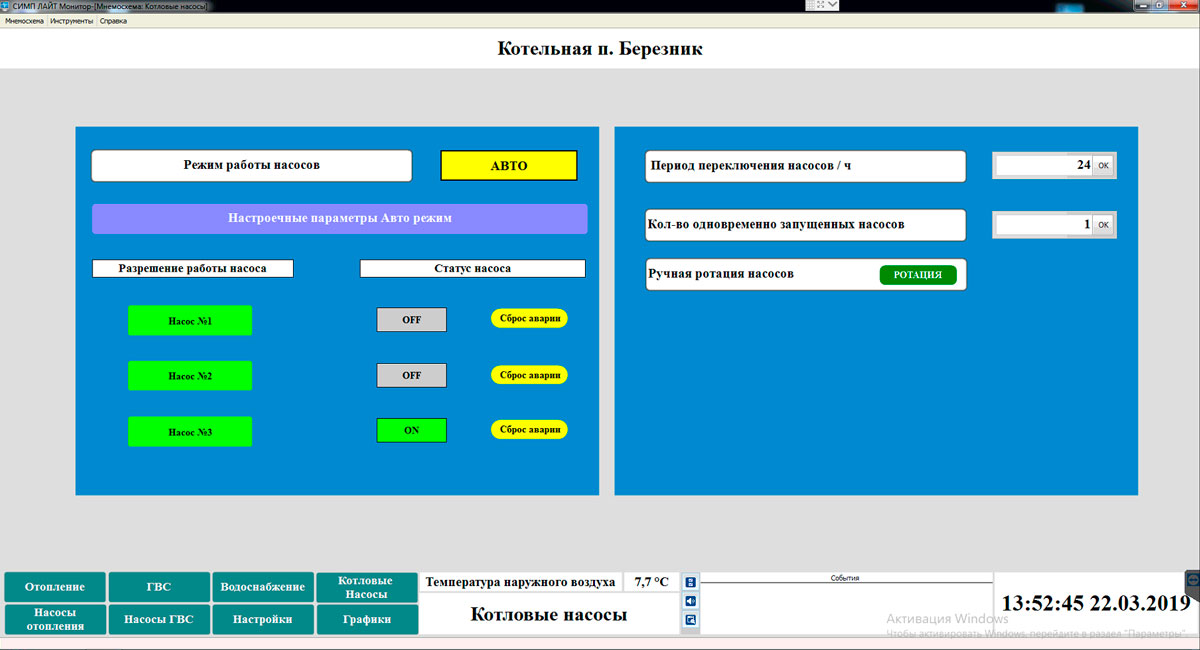Click the pump switching period field showing 24
This screenshot has width=1200, height=650.
coord(1042,166)
